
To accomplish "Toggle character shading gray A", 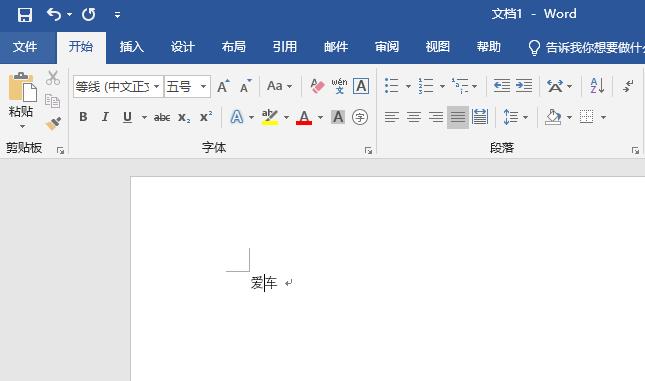I will point(338,117).
